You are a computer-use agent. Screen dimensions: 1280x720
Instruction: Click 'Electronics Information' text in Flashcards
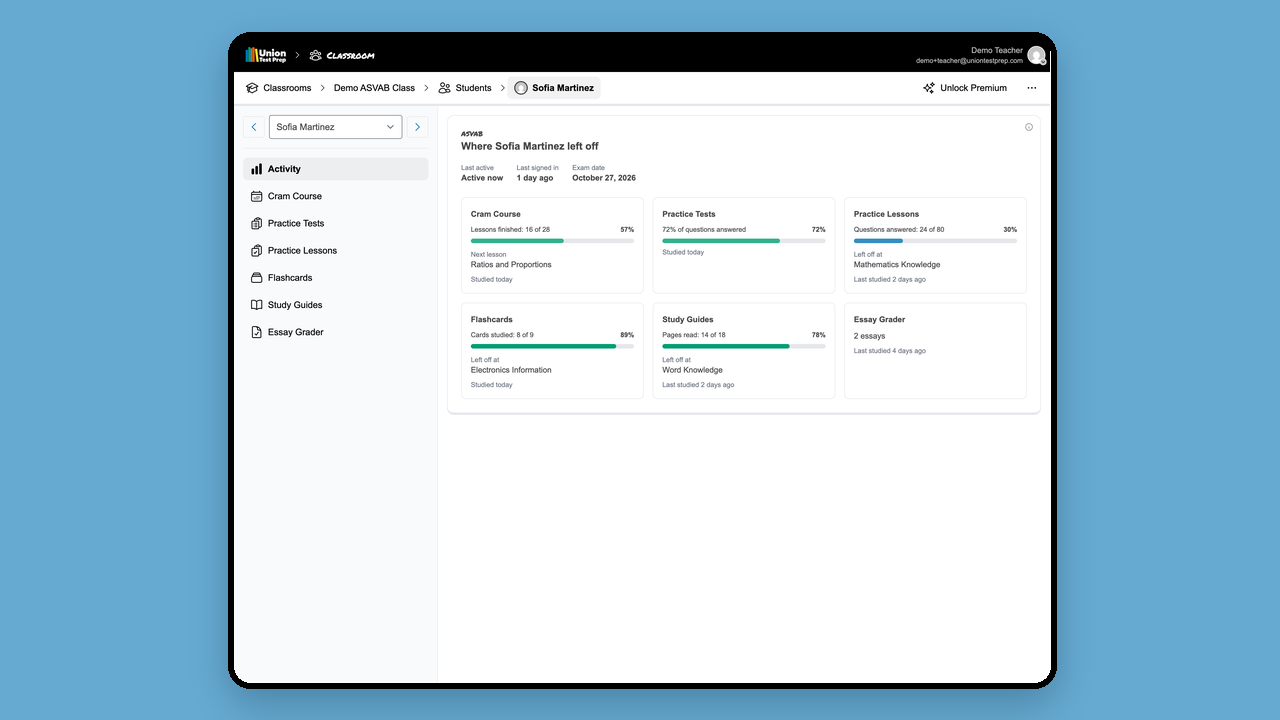[x=511, y=370]
